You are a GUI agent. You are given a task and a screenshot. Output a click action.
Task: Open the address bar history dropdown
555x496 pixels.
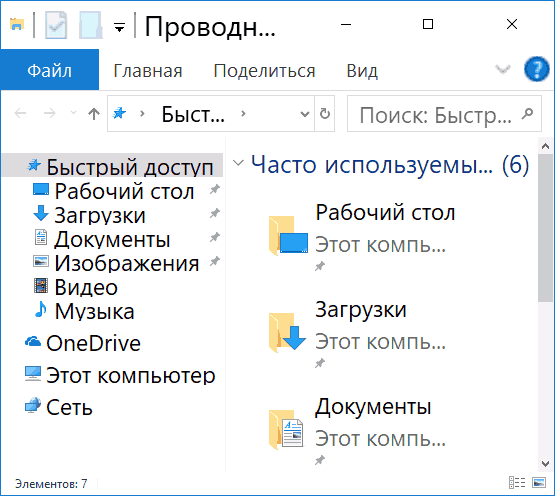[x=304, y=114]
